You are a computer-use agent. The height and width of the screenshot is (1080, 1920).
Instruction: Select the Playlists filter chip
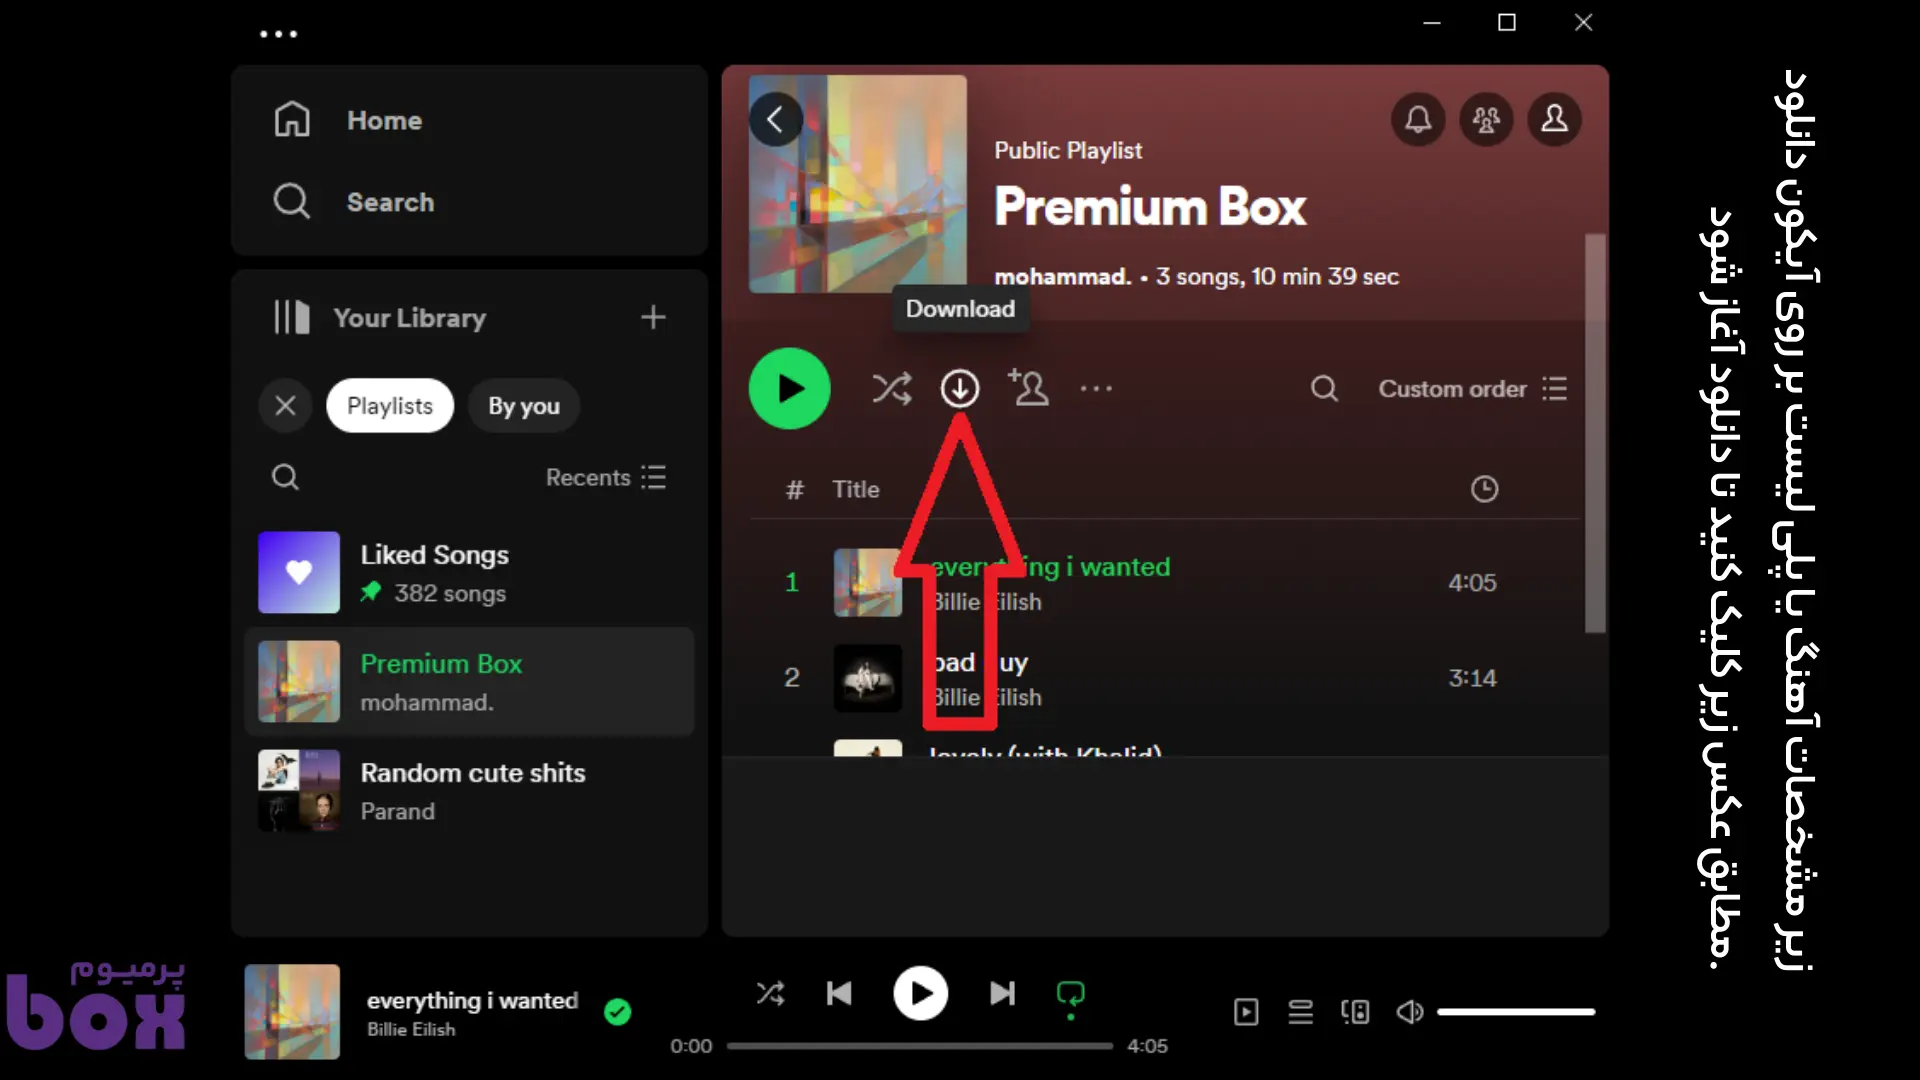click(390, 406)
